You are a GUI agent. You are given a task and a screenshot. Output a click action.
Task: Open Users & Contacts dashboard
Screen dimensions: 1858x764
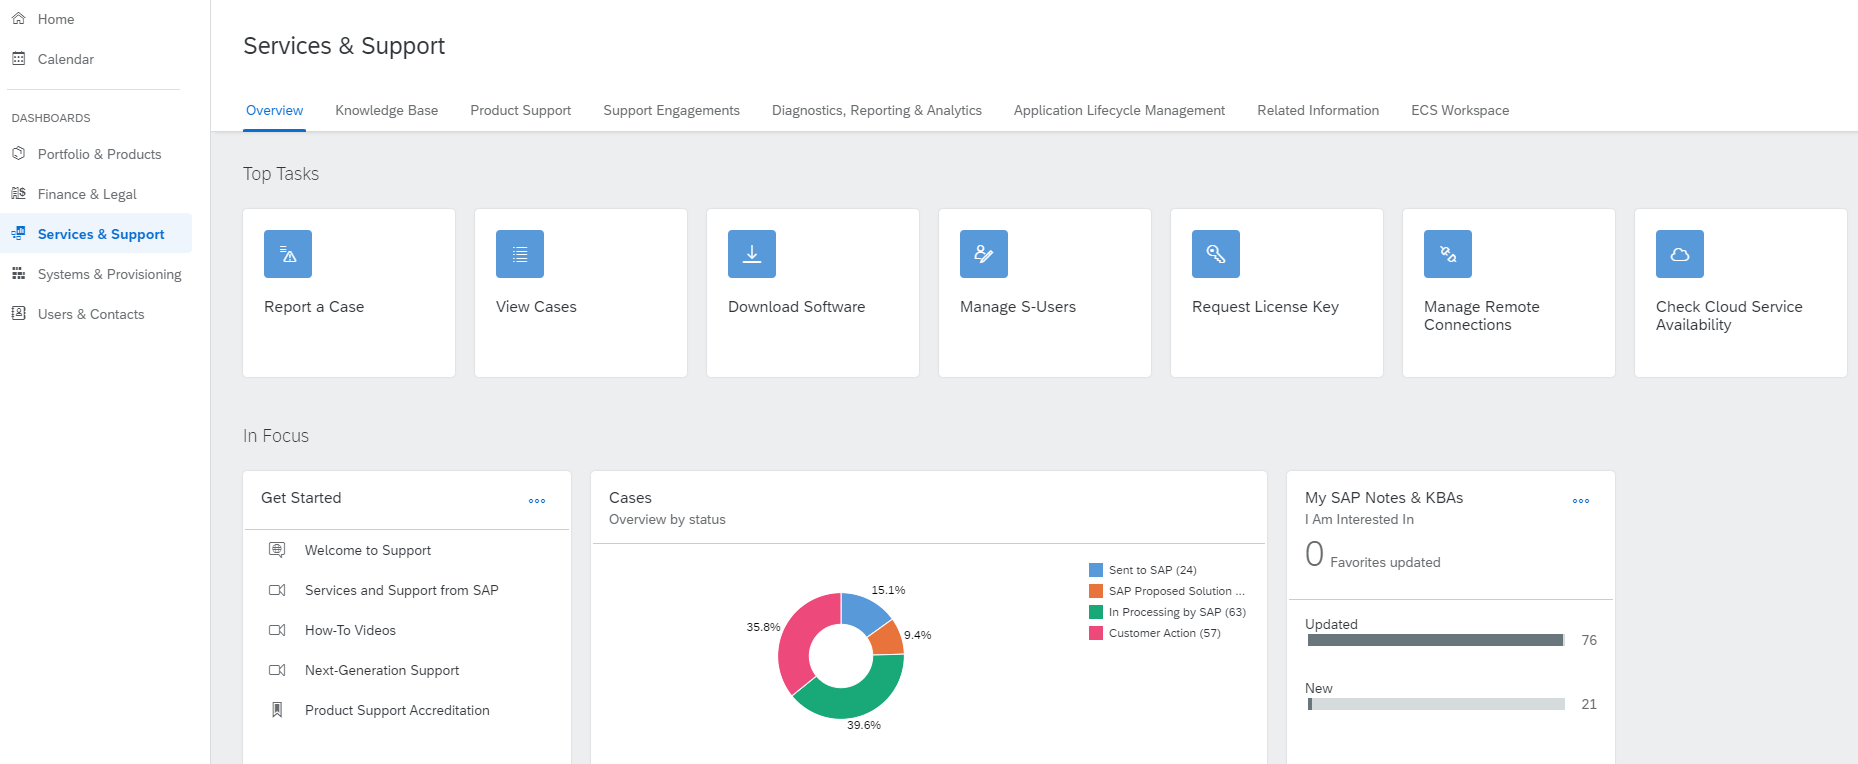pos(91,314)
